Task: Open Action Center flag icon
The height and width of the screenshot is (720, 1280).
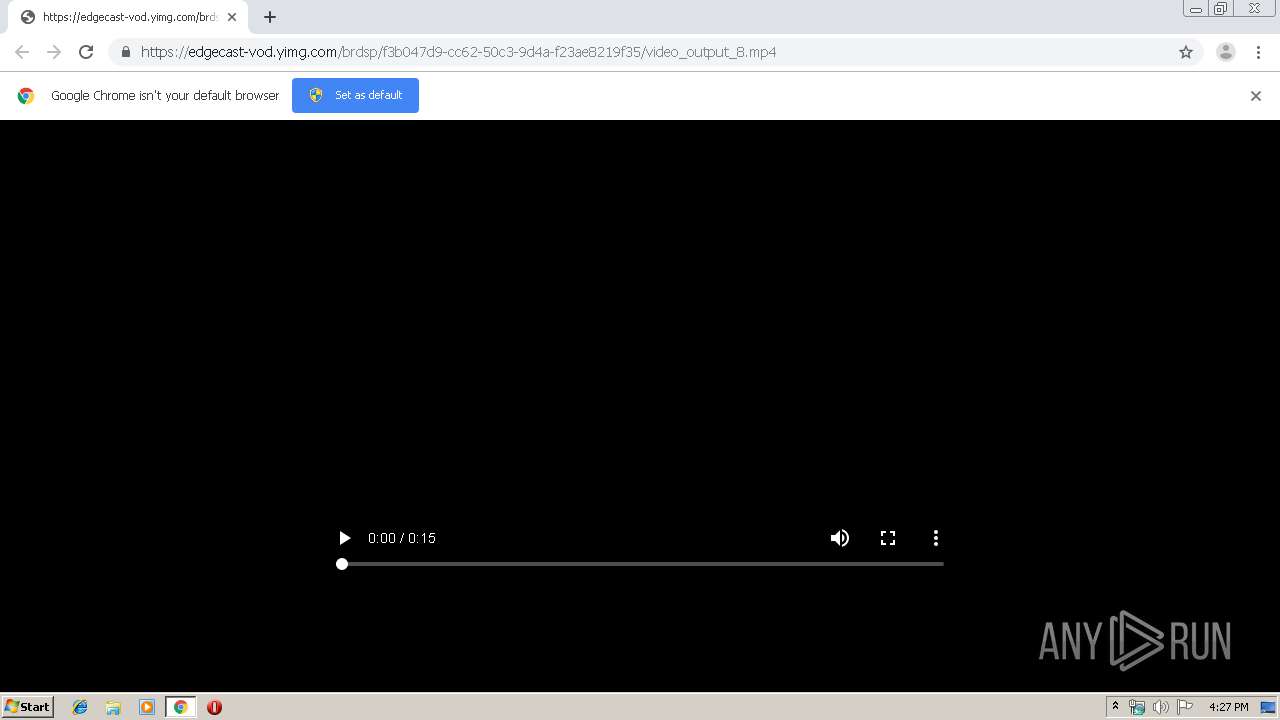Action: click(x=1185, y=707)
